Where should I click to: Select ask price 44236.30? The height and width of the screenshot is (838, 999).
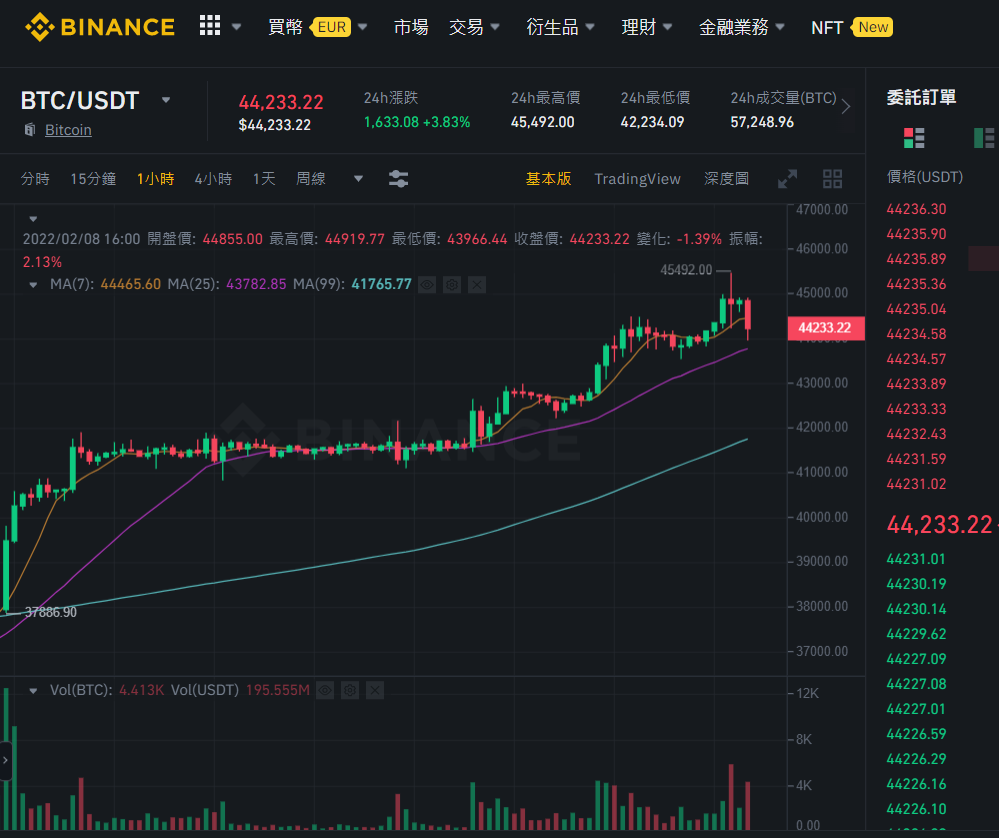[916, 209]
